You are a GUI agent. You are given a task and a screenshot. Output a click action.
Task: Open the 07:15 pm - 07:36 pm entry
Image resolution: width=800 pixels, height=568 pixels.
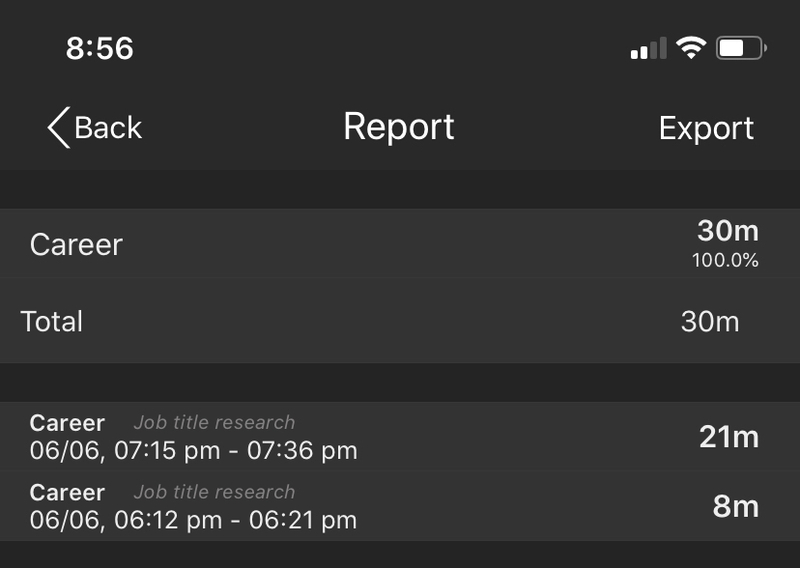[400, 436]
